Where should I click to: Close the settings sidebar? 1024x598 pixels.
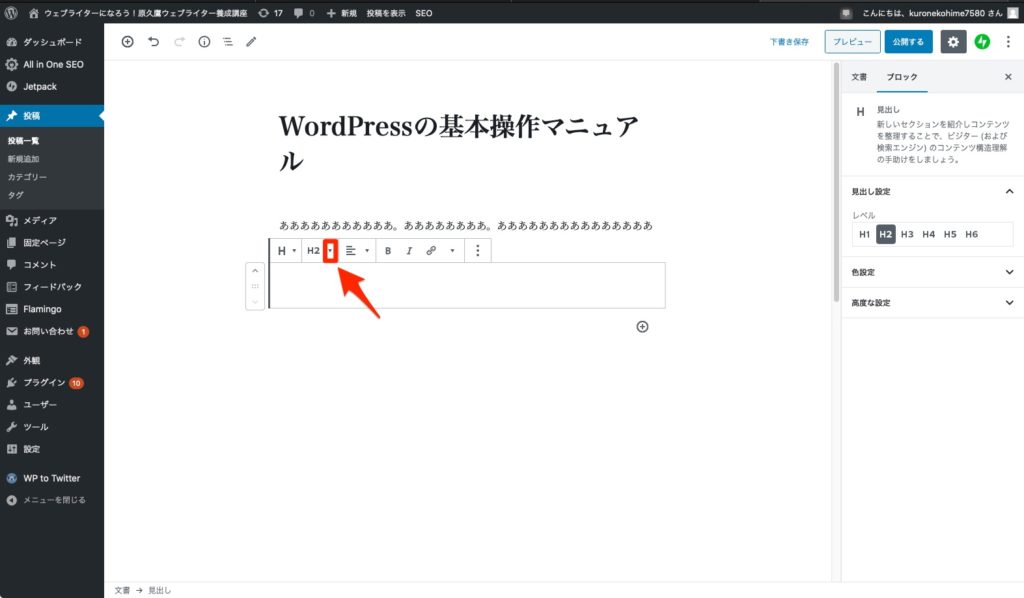tap(1008, 77)
